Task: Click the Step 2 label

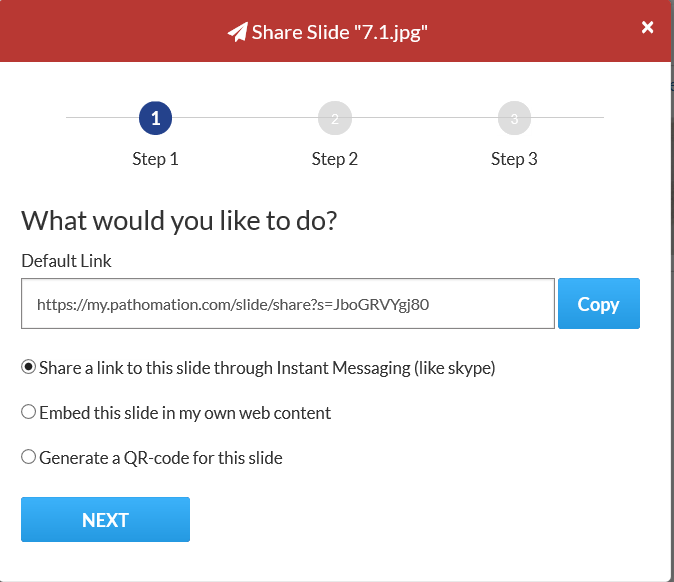Action: point(334,159)
